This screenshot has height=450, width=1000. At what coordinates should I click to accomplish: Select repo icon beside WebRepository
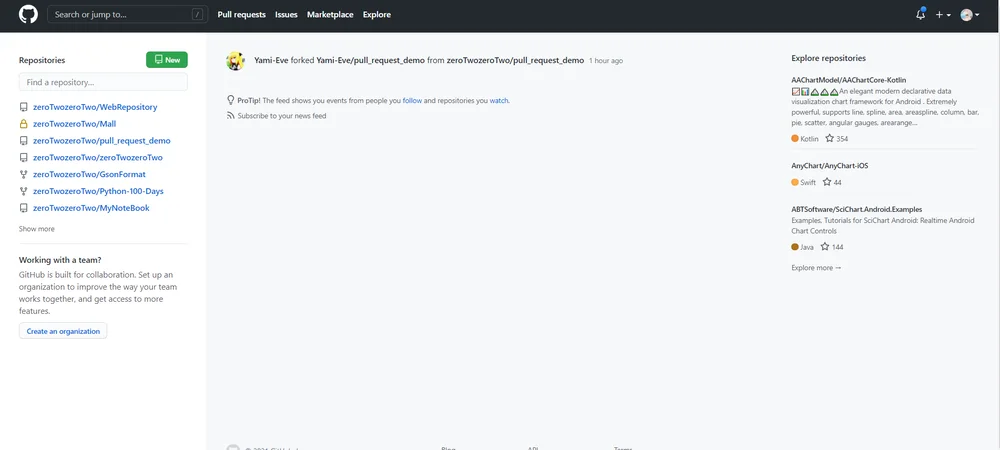tap(24, 107)
